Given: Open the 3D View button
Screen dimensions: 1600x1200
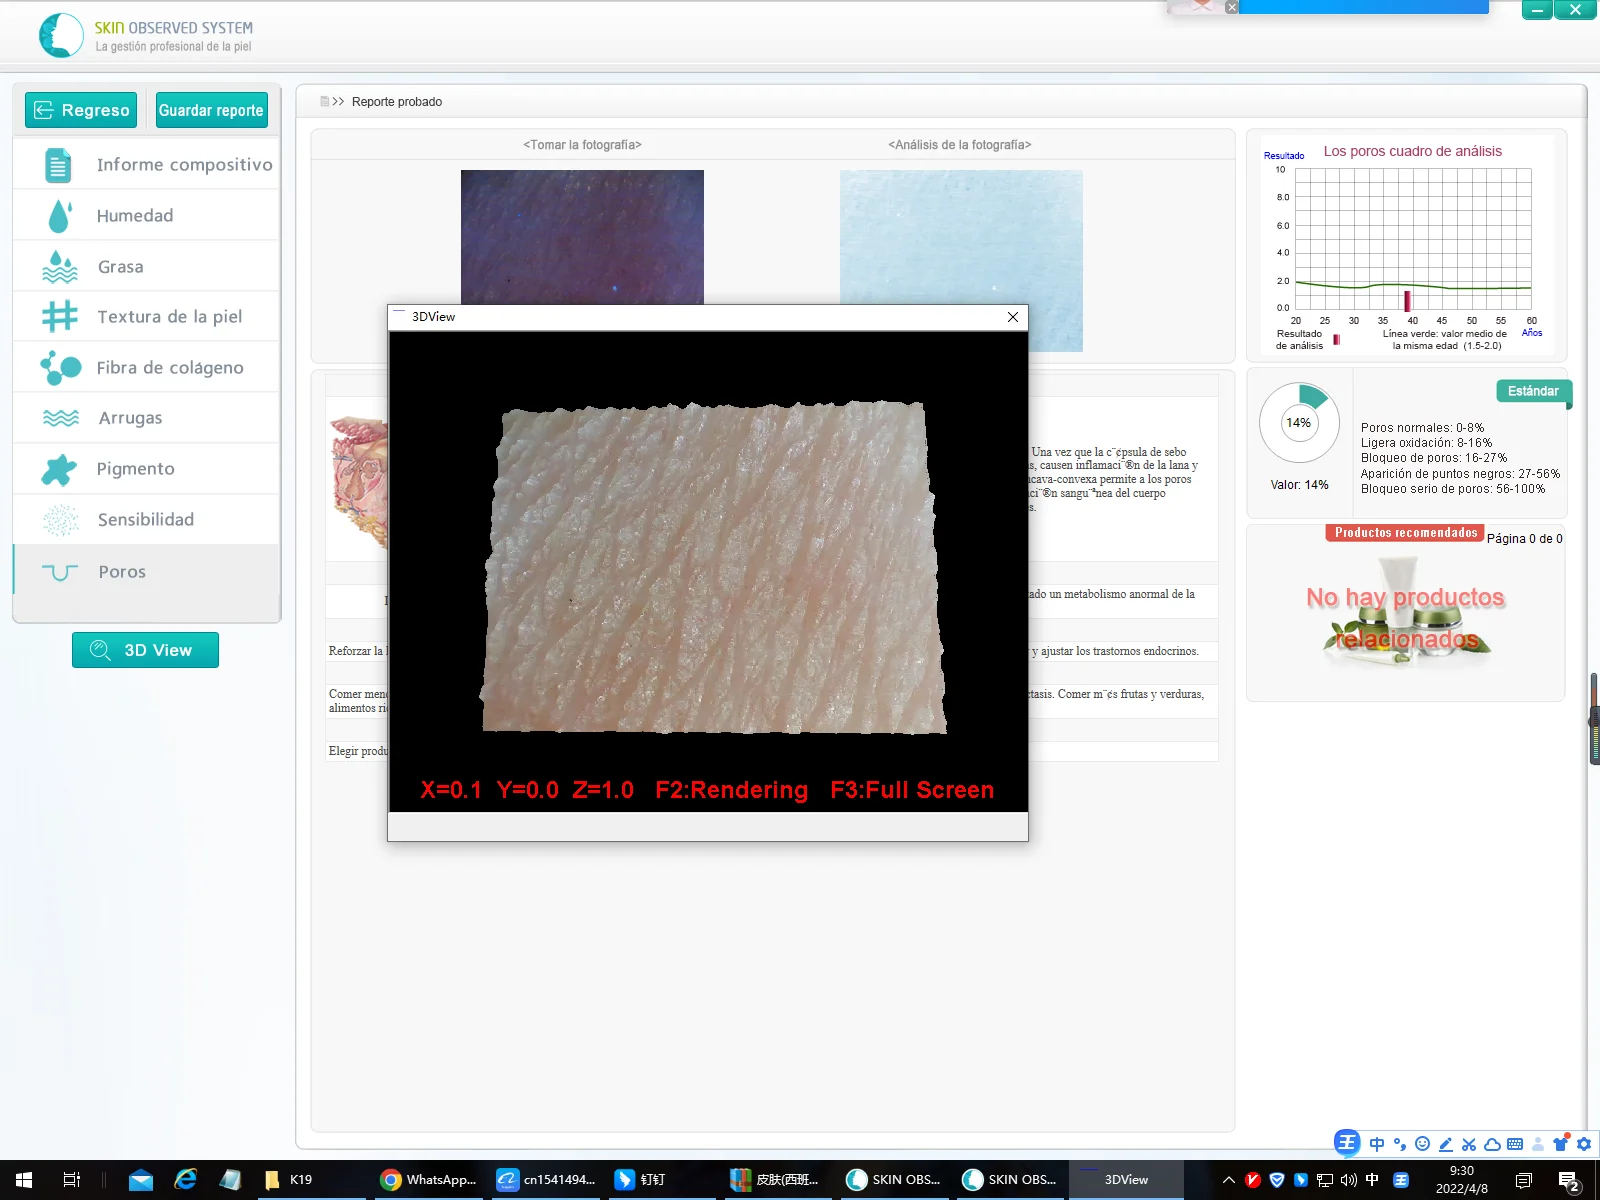Looking at the screenshot, I should 145,650.
